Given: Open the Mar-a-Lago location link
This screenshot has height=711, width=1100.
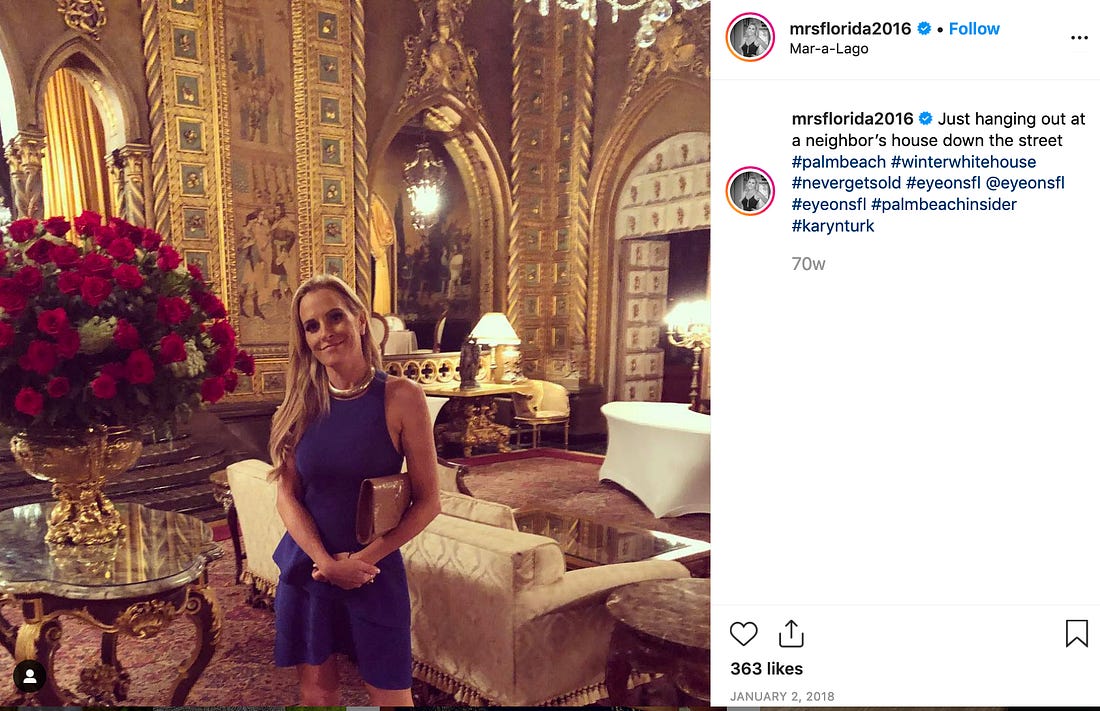Looking at the screenshot, I should coord(829,48).
